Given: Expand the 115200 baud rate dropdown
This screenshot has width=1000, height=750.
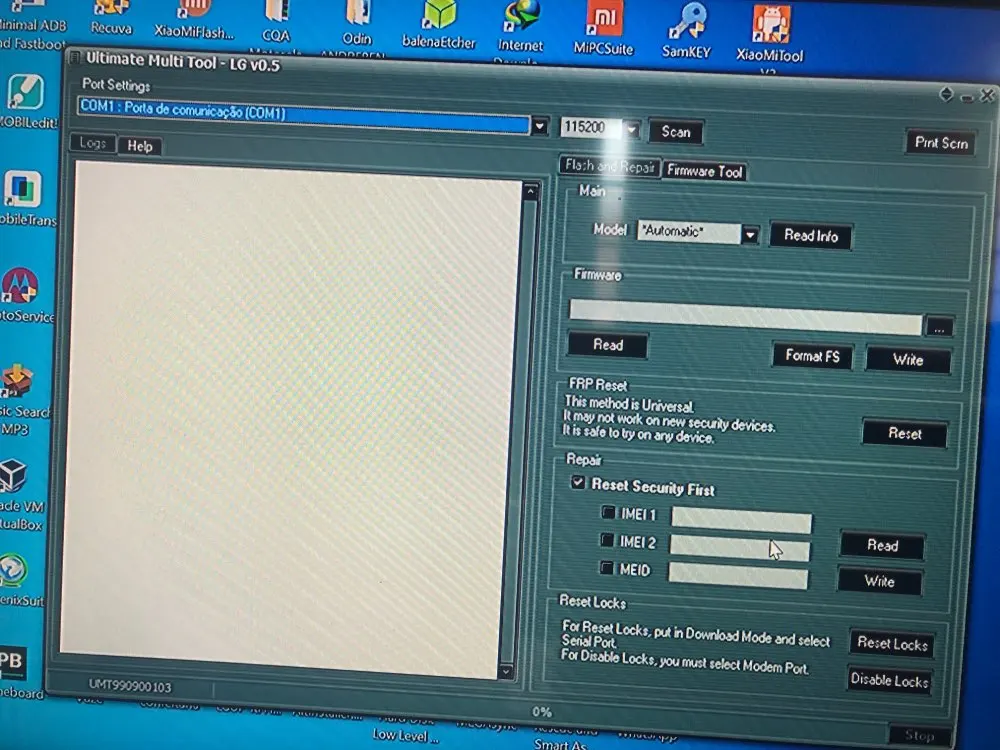Looking at the screenshot, I should [x=631, y=130].
